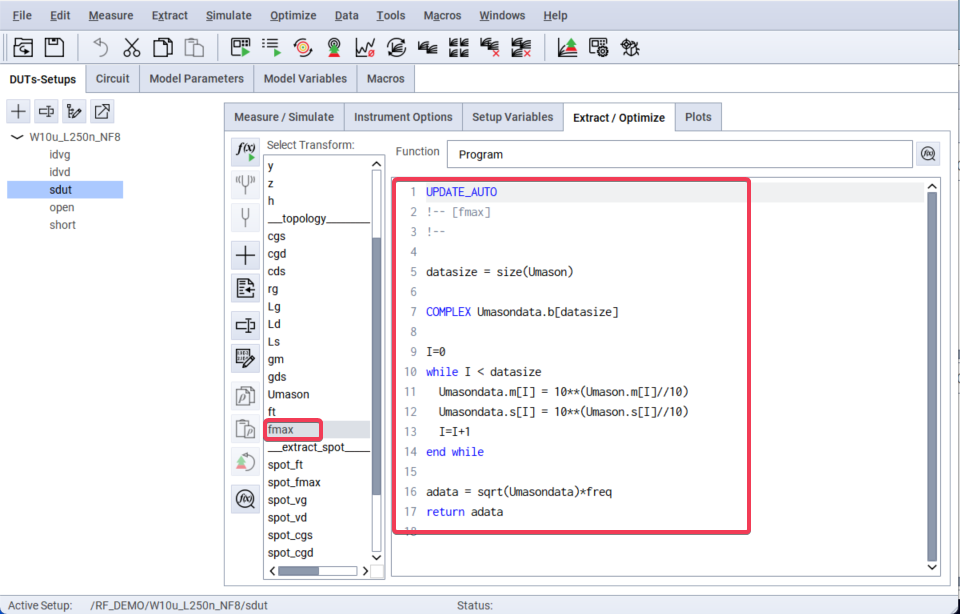
Task: Click transform list scroll down arrow
Action: [x=377, y=556]
